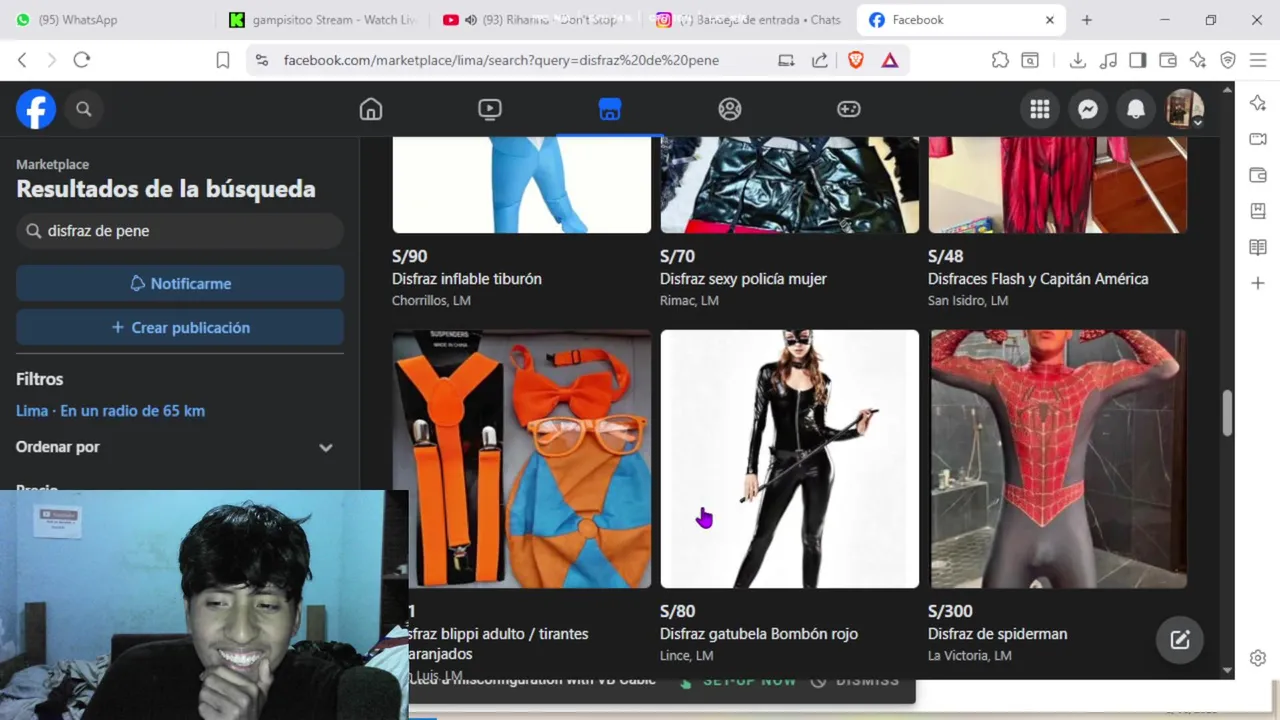This screenshot has width=1280, height=720.
Task: Add item with sidebar plus icon
Action: (x=1258, y=283)
